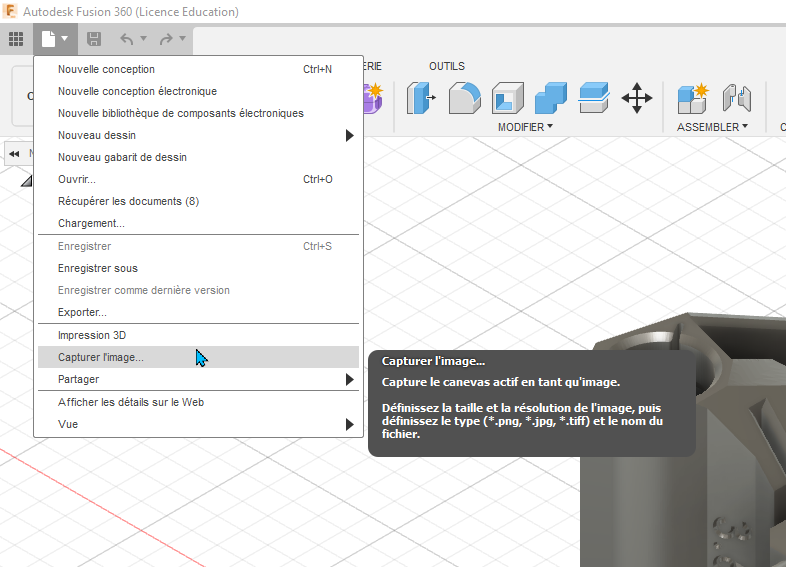Choose Impression 3D
Screen dimensions: 786x567
[x=199, y=335]
